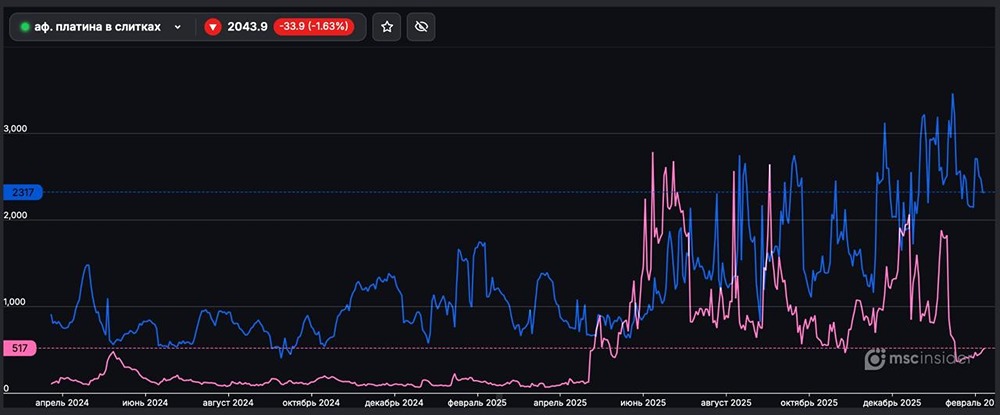Image resolution: width=1000 pixels, height=415 pixels.
Task: Click the 1,000 value axis label
Action: tap(17, 304)
